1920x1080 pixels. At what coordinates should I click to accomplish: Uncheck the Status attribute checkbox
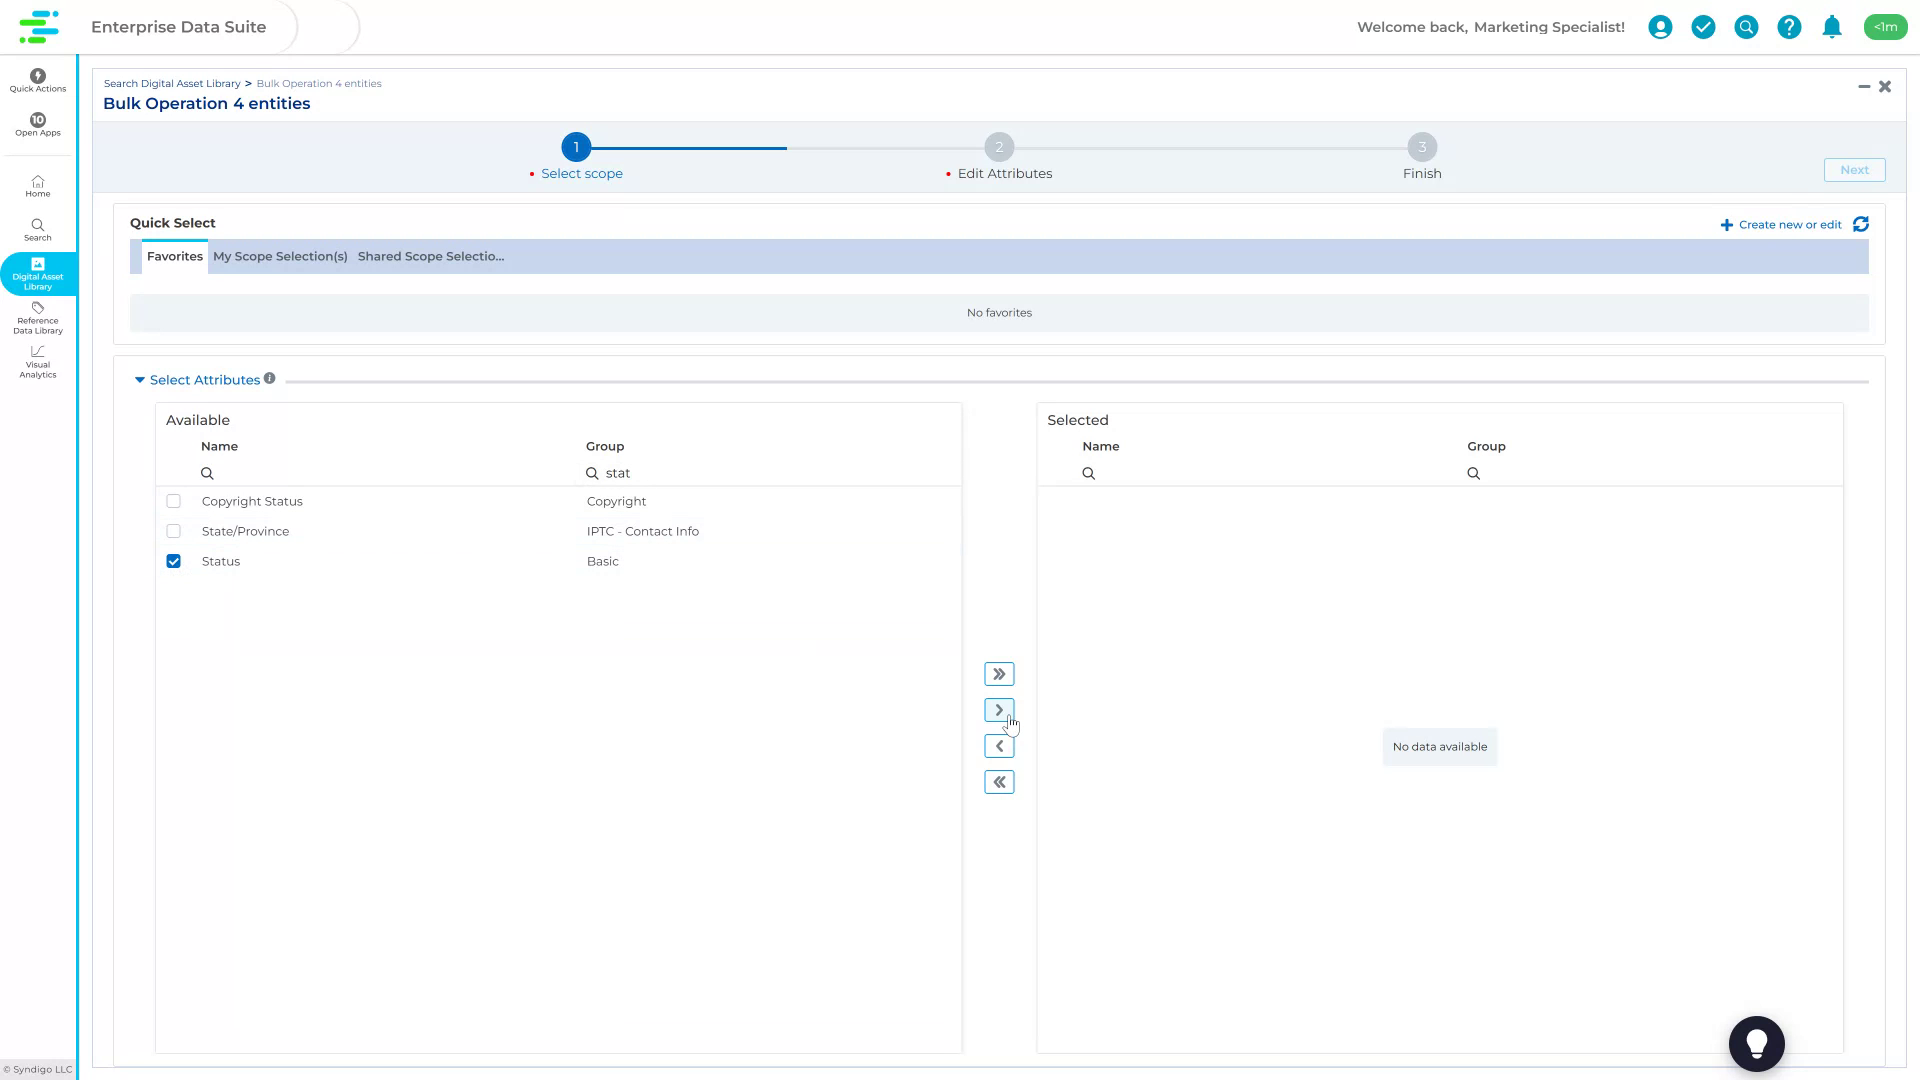tap(173, 561)
